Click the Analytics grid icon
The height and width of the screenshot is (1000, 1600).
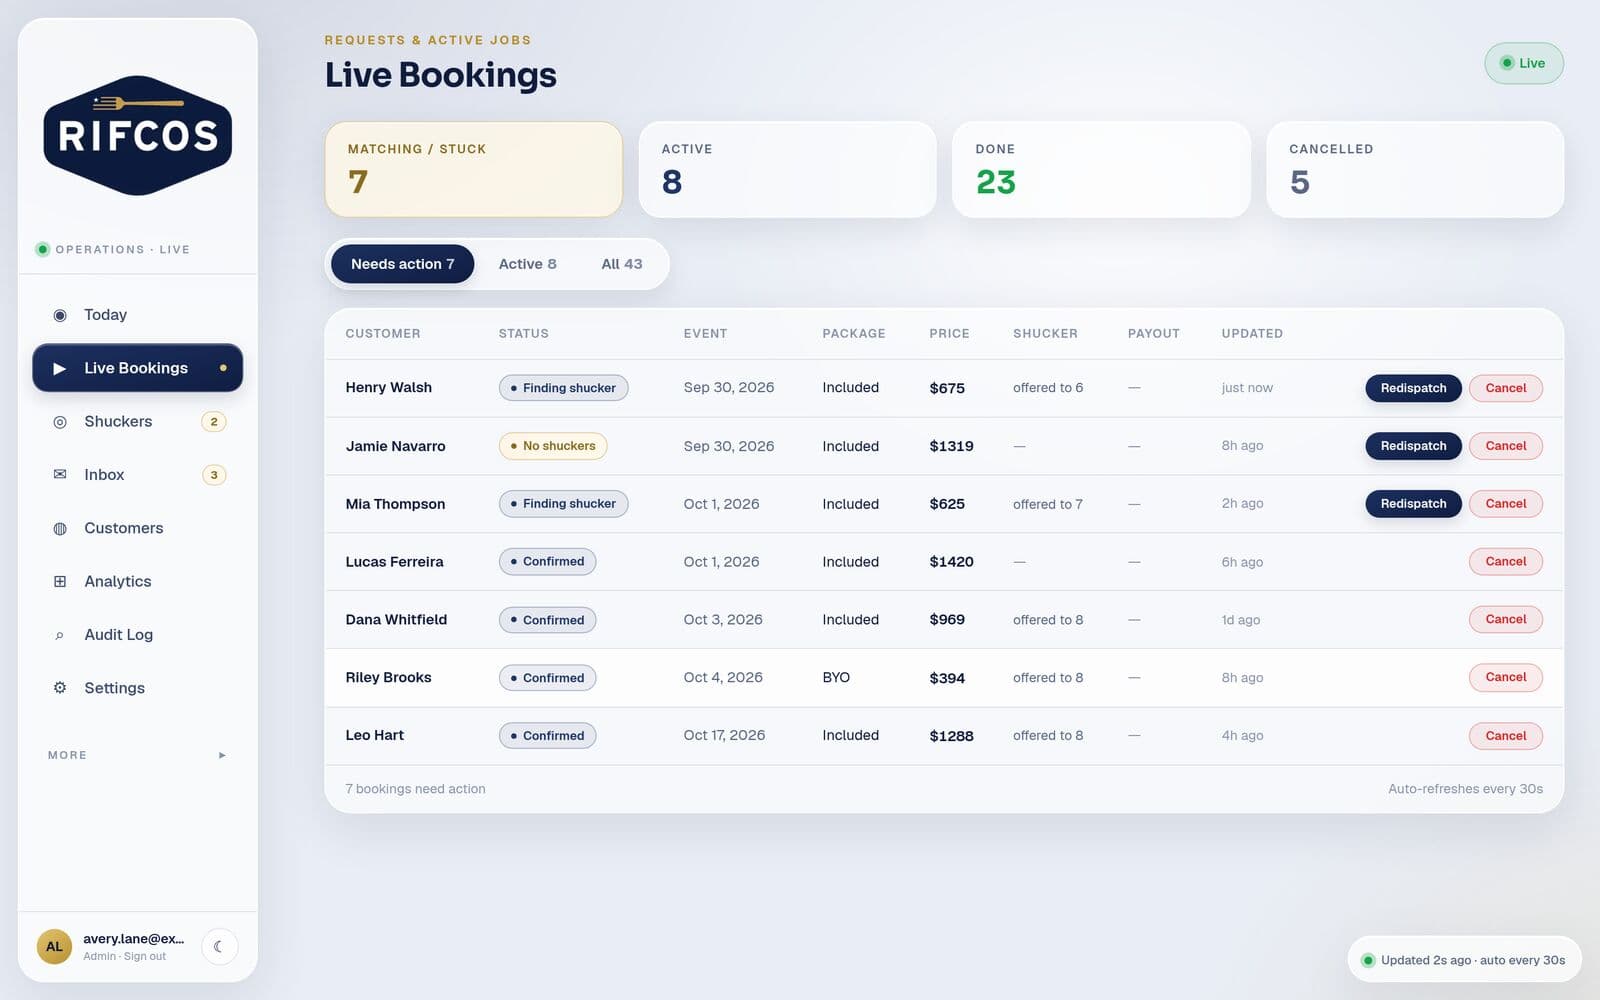60,581
